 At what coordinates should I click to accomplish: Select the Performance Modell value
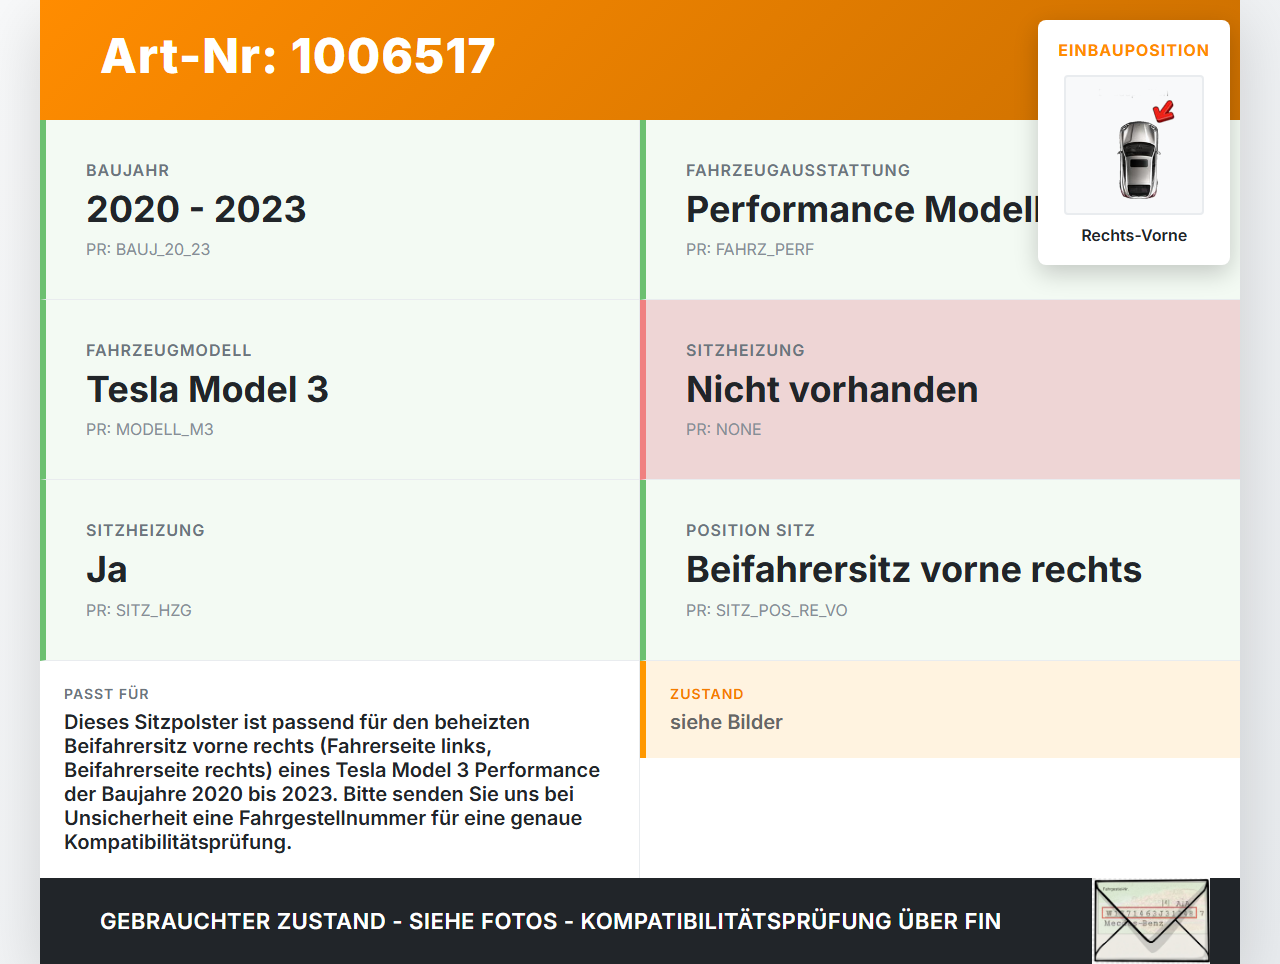click(863, 209)
